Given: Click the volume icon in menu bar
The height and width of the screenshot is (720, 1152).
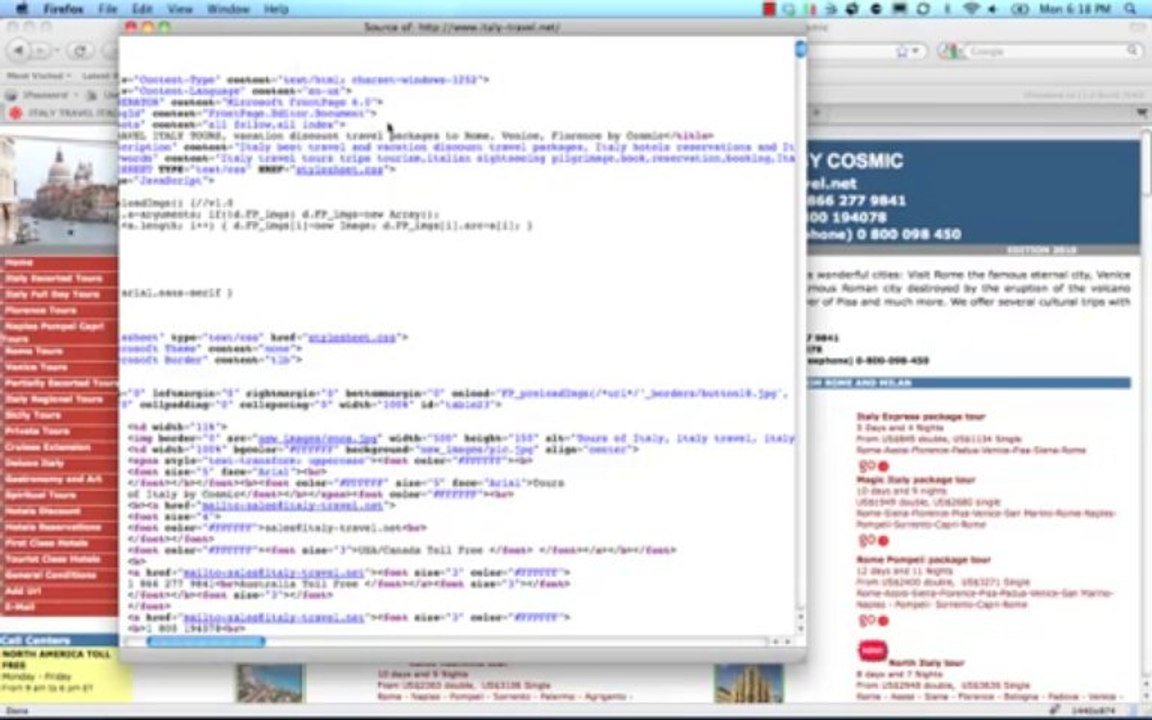Looking at the screenshot, I should [994, 9].
